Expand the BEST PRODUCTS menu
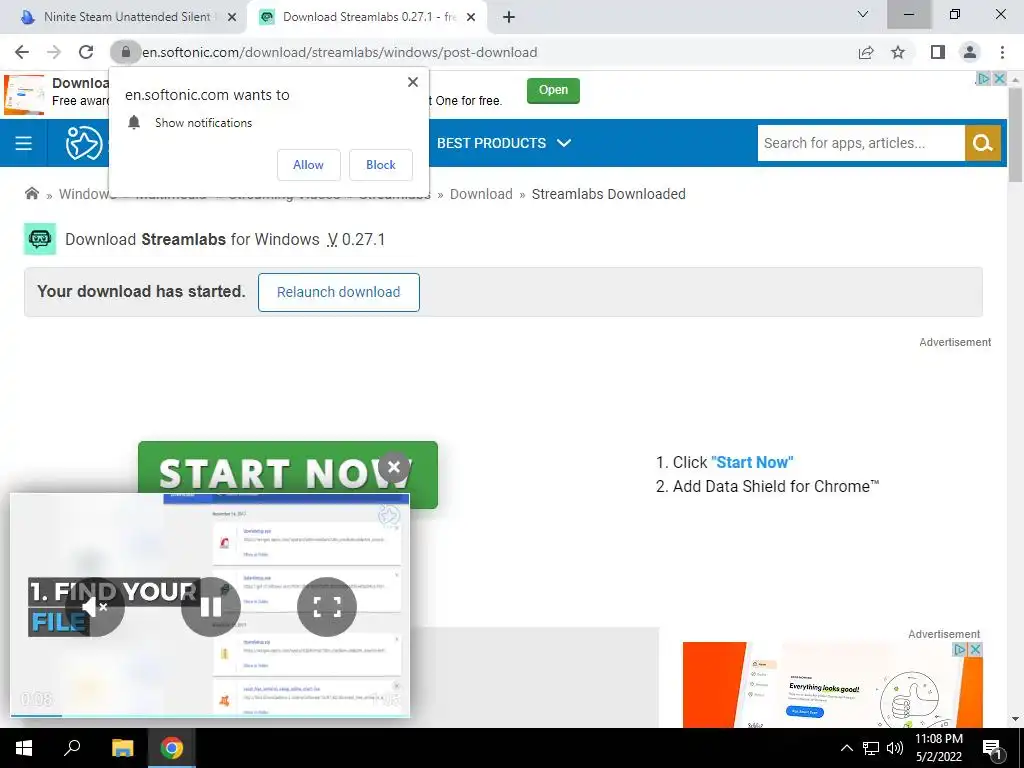Viewport: 1024px width, 768px height. click(504, 143)
